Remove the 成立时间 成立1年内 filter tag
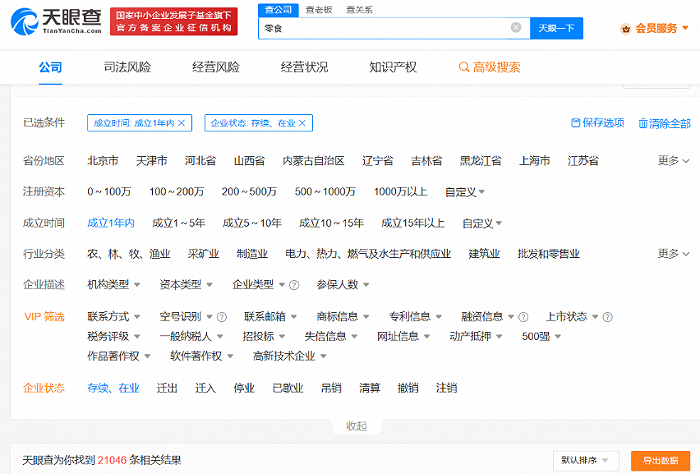This screenshot has width=700, height=474. (x=181, y=123)
